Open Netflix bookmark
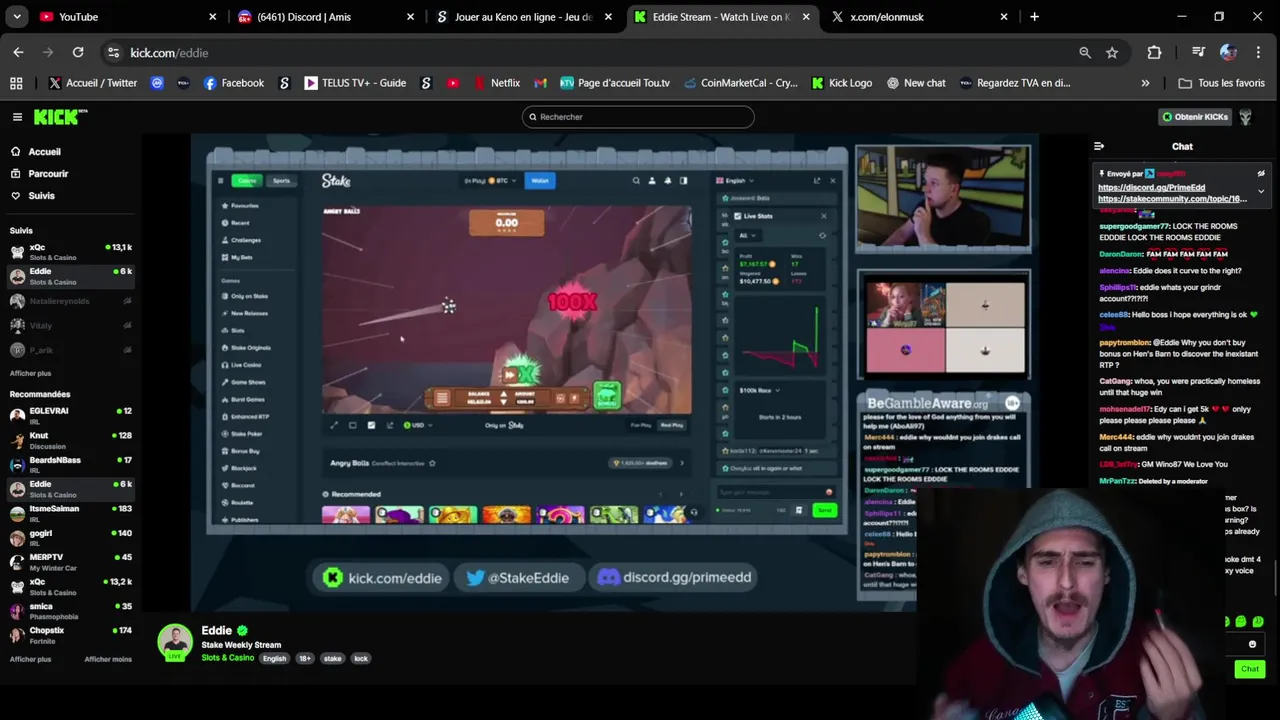 (x=497, y=83)
